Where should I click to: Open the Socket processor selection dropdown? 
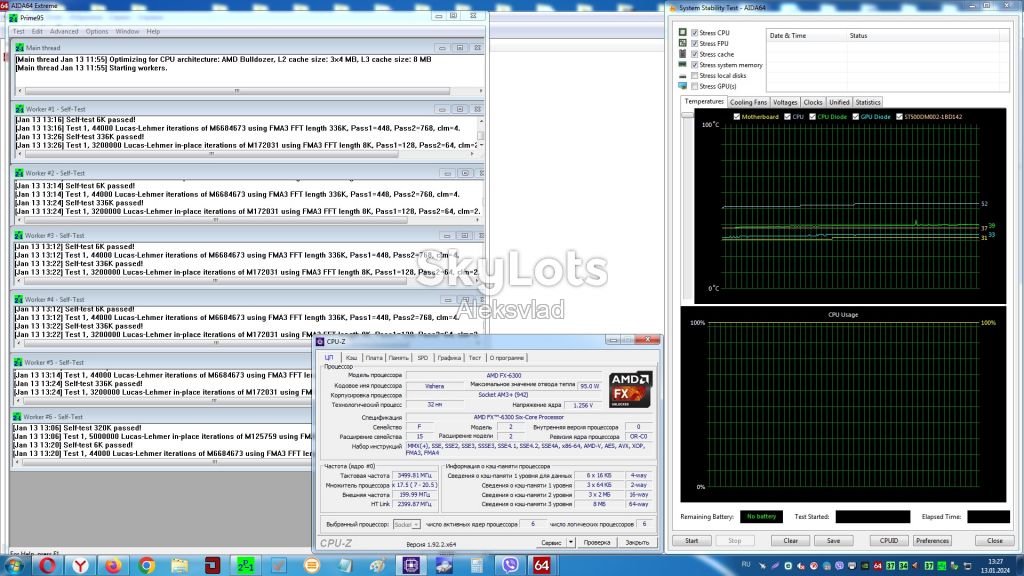pos(406,524)
